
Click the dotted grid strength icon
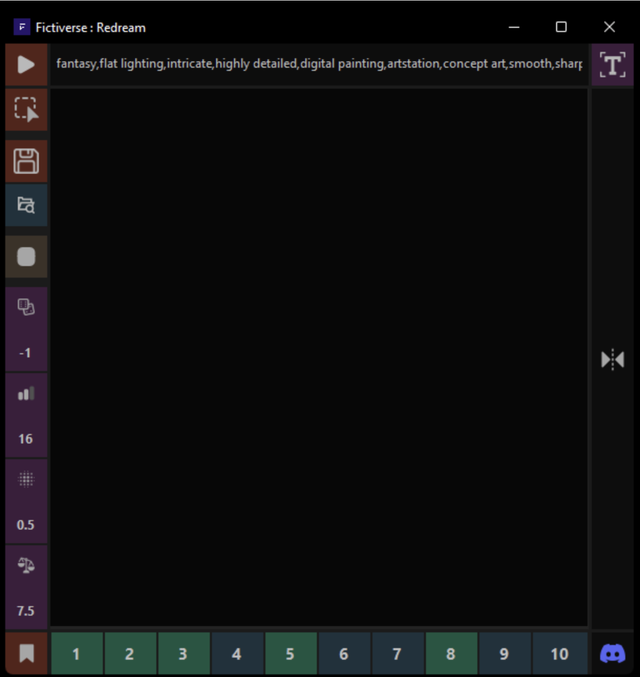pyautogui.click(x=26, y=480)
